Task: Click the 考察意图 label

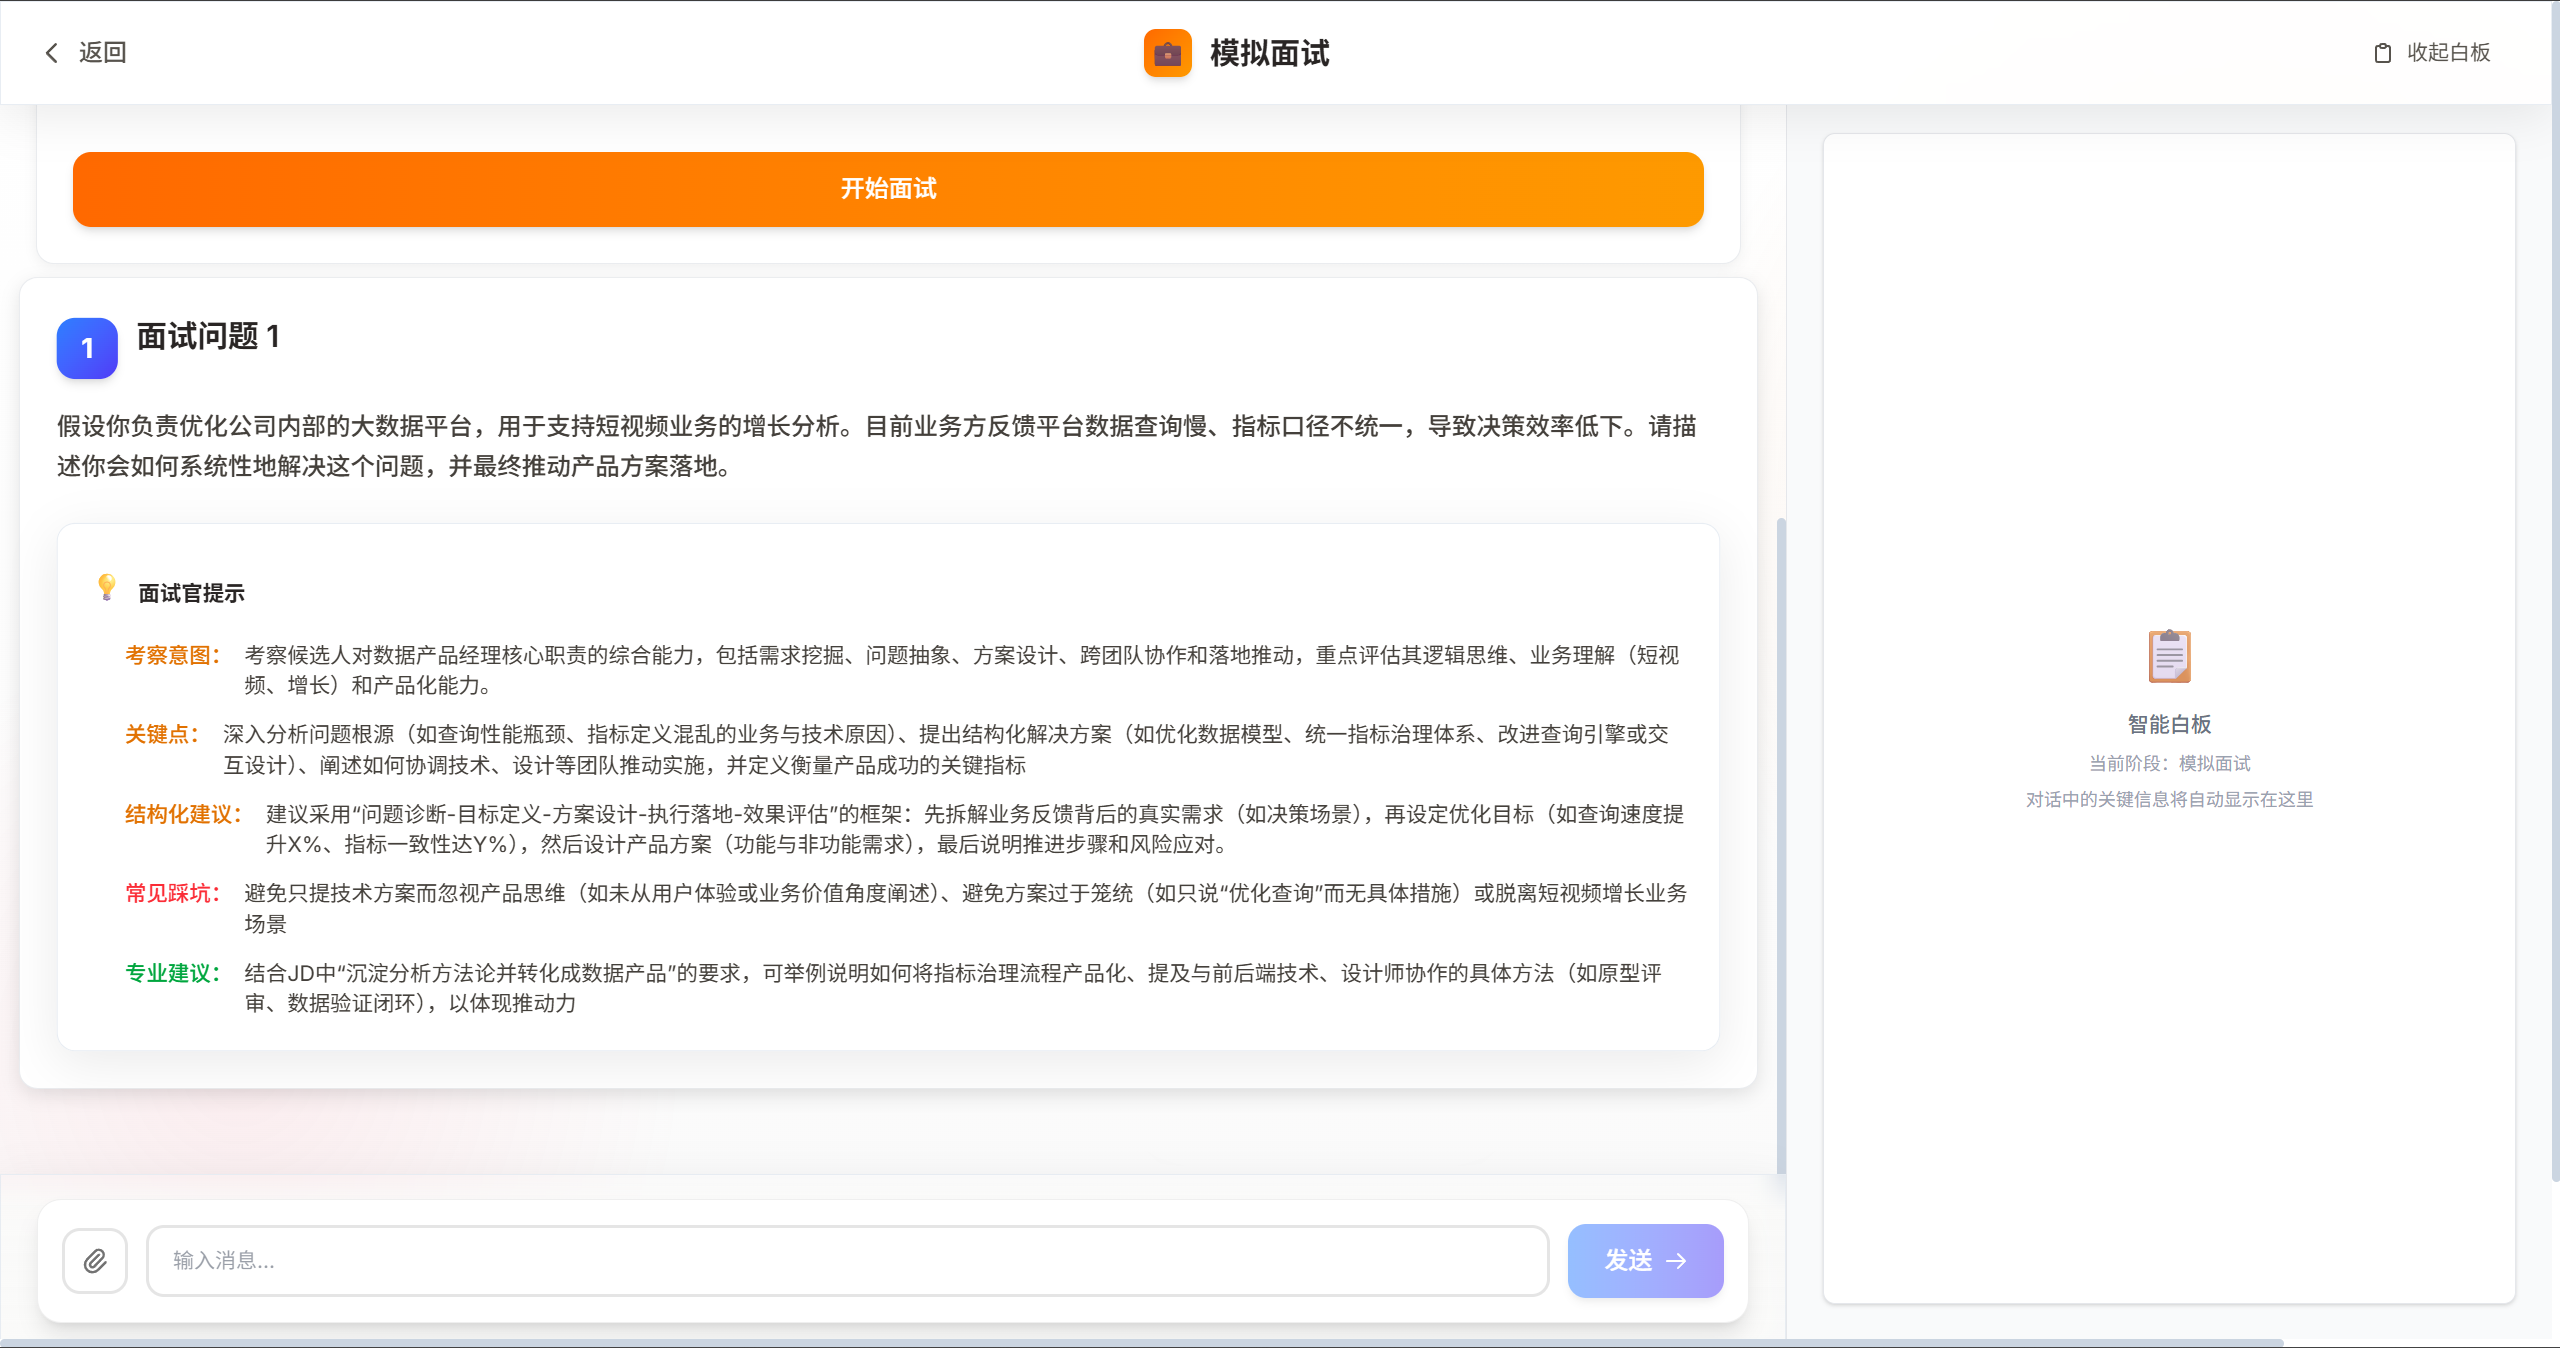Action: (x=172, y=656)
